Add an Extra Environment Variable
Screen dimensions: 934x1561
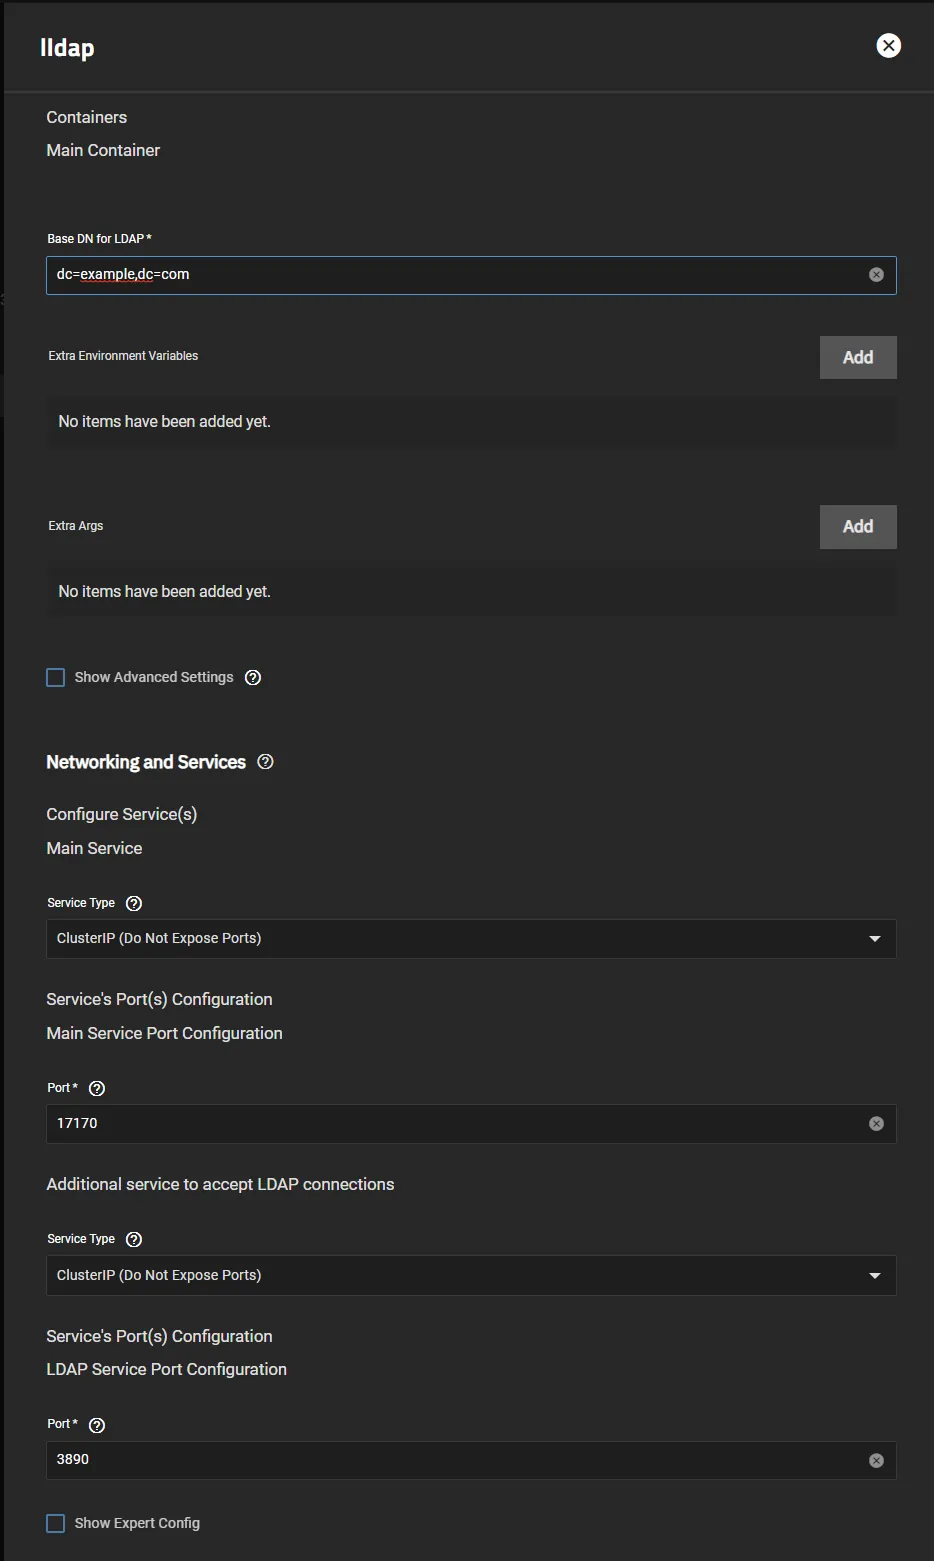click(x=857, y=357)
